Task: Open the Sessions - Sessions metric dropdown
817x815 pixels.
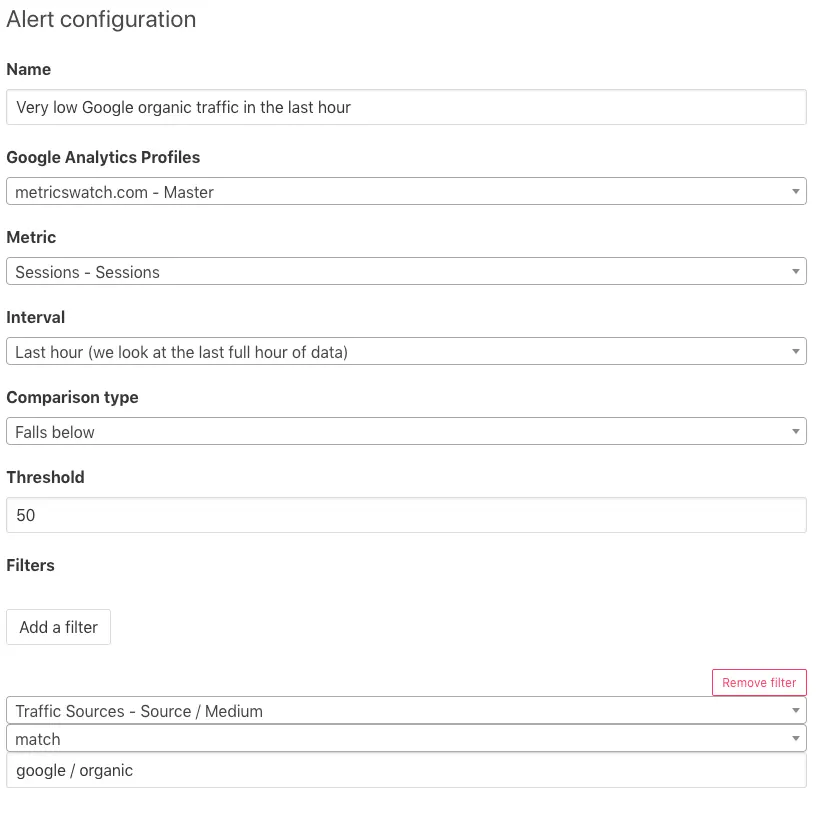Action: point(400,271)
